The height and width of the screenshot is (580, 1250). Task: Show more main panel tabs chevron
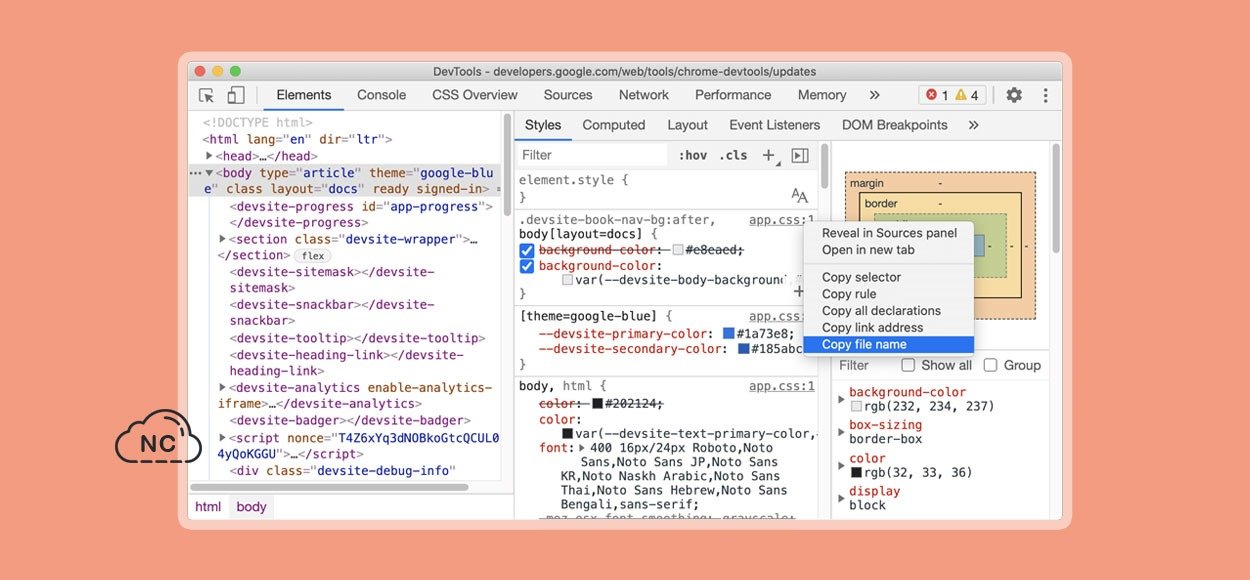coord(874,95)
